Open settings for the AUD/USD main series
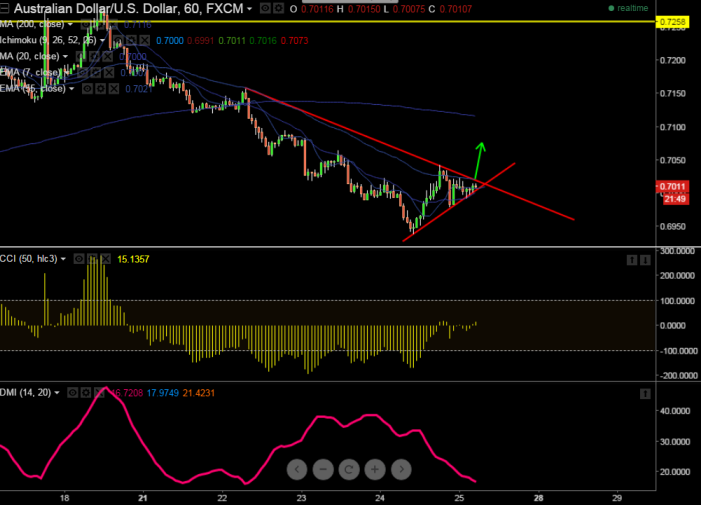Viewport: 701px width, 505px height. [x=279, y=8]
